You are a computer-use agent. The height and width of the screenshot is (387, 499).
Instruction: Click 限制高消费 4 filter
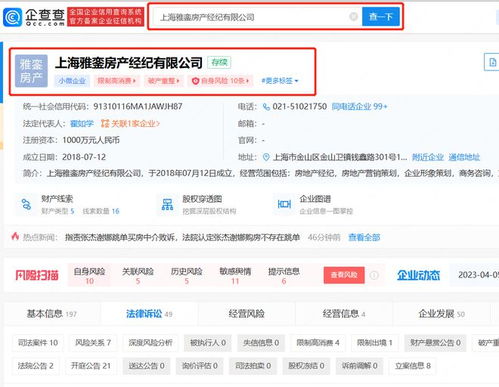click(x=318, y=343)
